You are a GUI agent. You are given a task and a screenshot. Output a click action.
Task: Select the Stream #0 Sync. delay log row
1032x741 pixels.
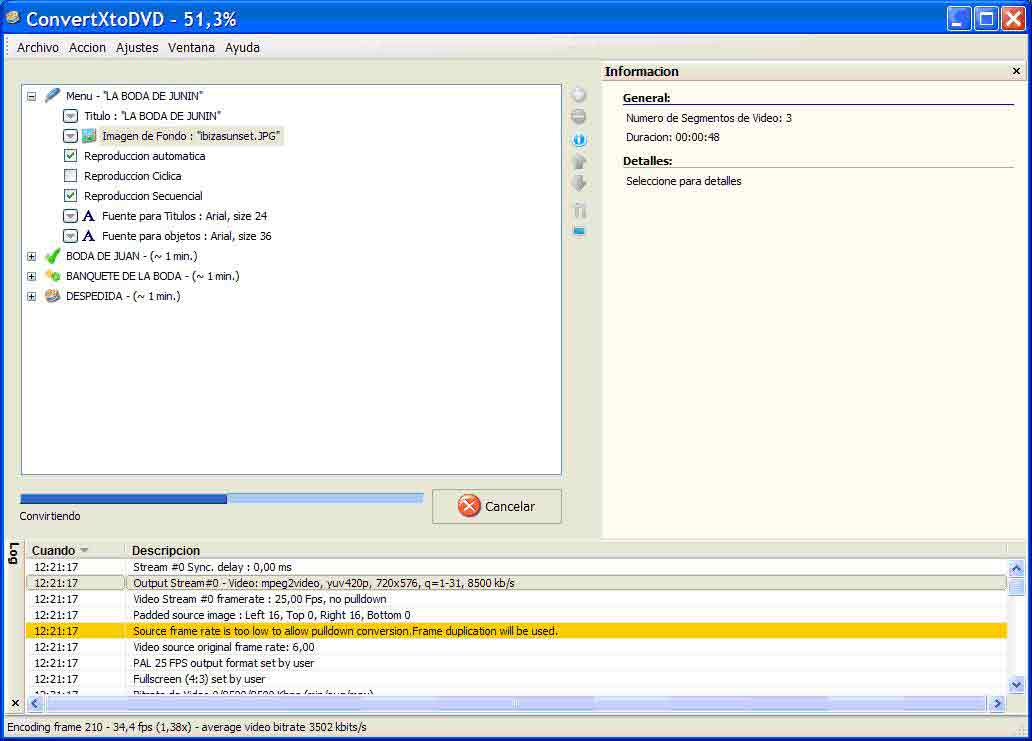click(x=516, y=567)
